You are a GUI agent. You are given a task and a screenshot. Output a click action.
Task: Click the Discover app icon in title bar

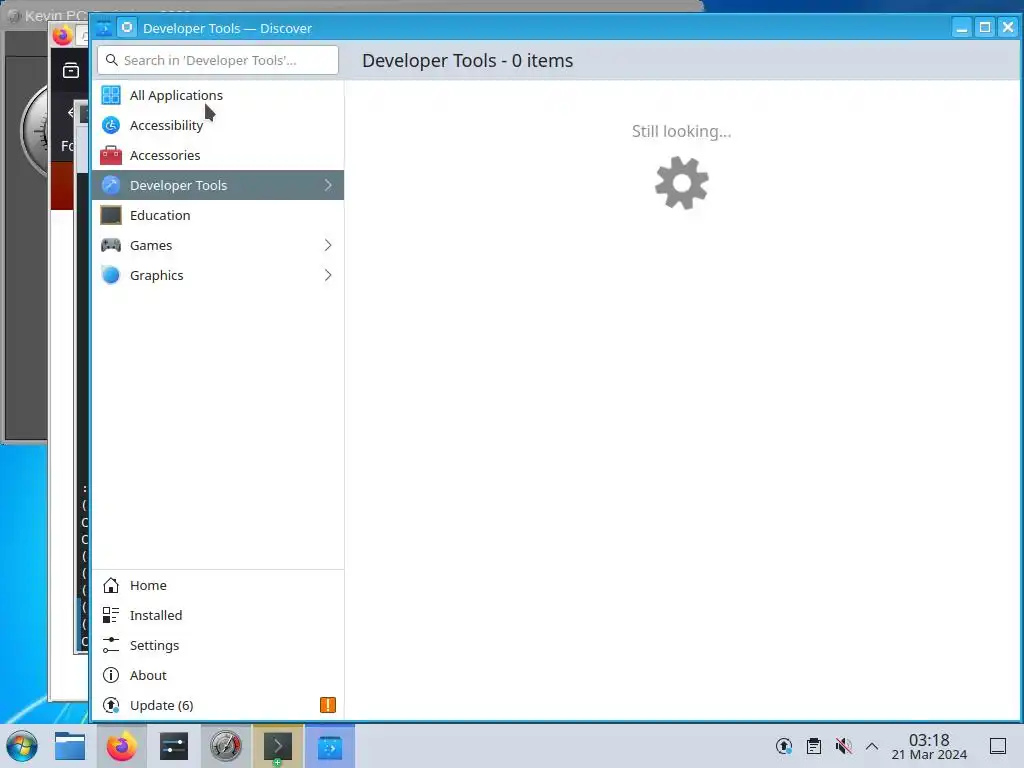(104, 28)
